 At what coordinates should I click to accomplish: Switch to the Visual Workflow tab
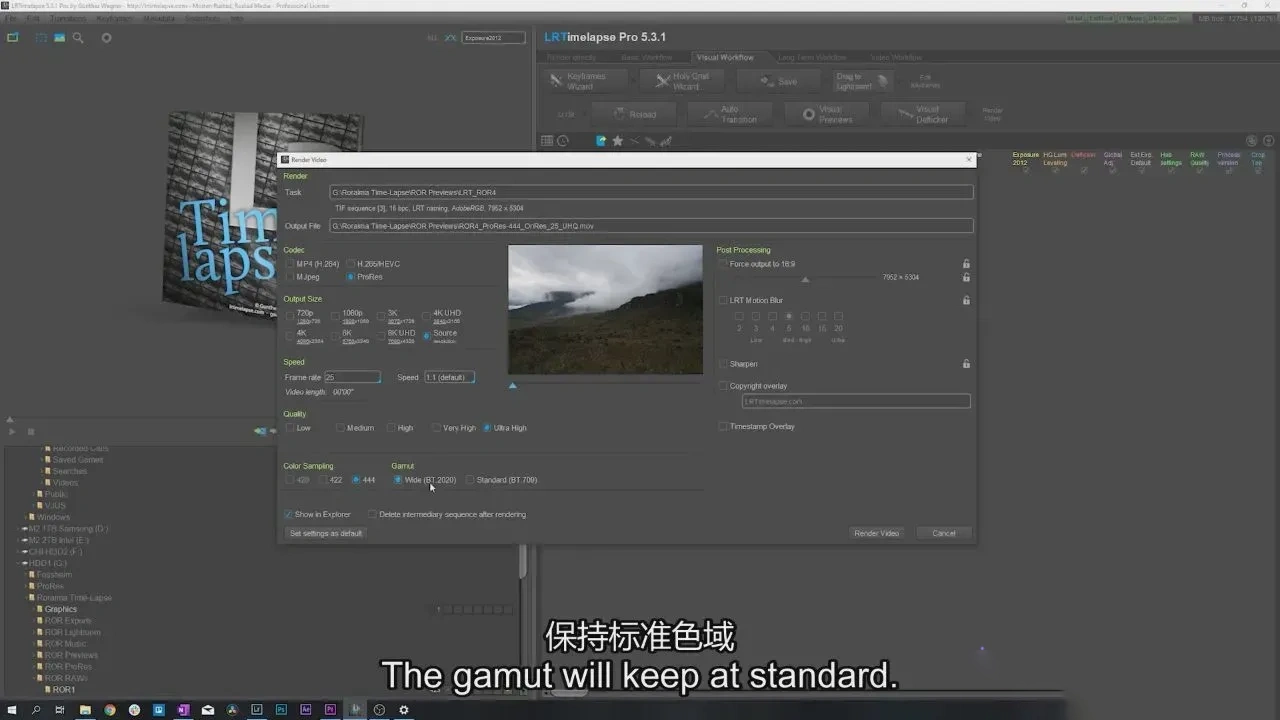pyautogui.click(x=725, y=58)
